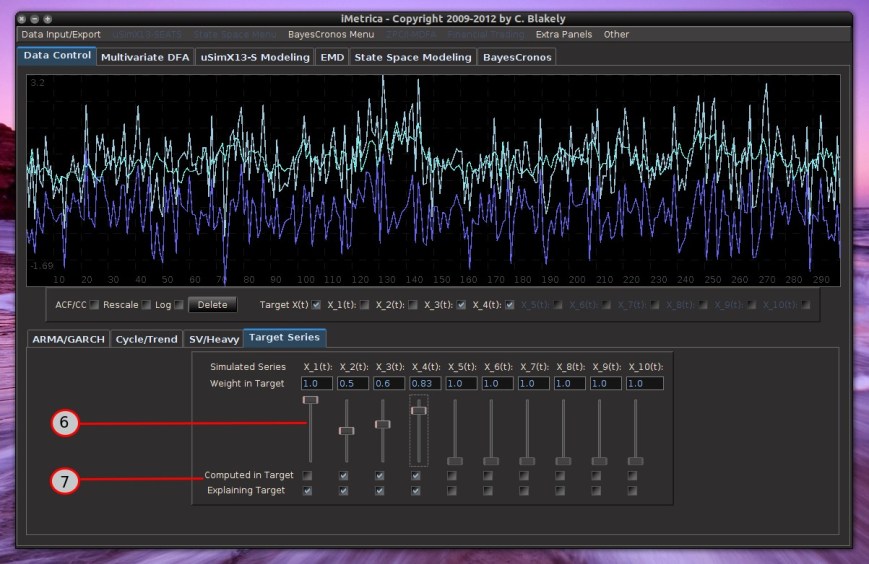Open the ARMA/GARCH sub-tab
Image resolution: width=869 pixels, height=564 pixels.
coord(69,339)
